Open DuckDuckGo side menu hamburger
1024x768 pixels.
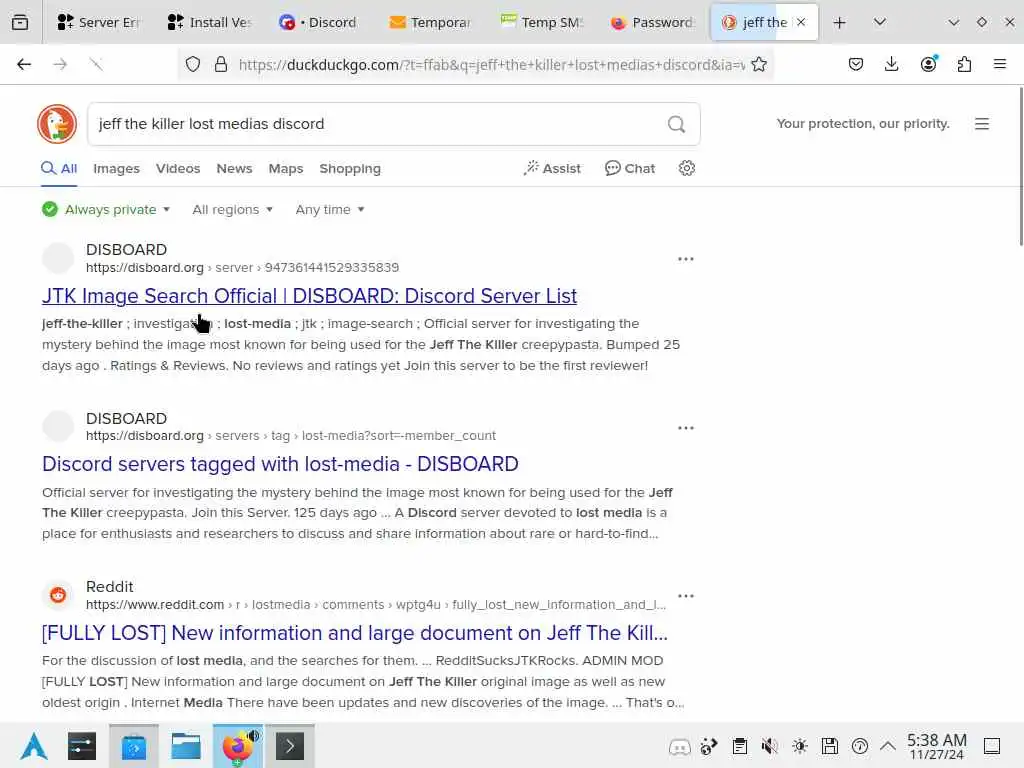click(982, 123)
